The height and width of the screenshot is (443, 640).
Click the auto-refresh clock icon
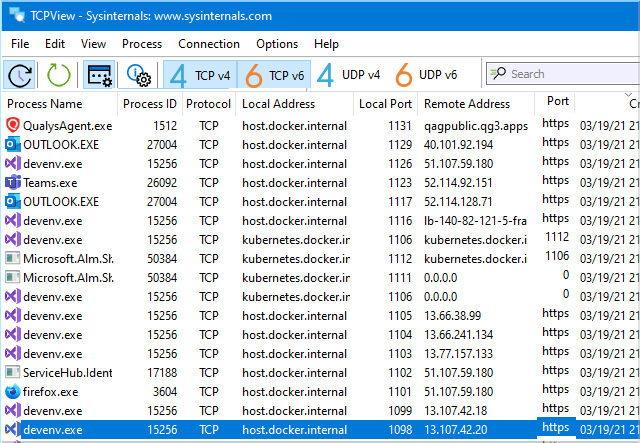click(x=20, y=75)
